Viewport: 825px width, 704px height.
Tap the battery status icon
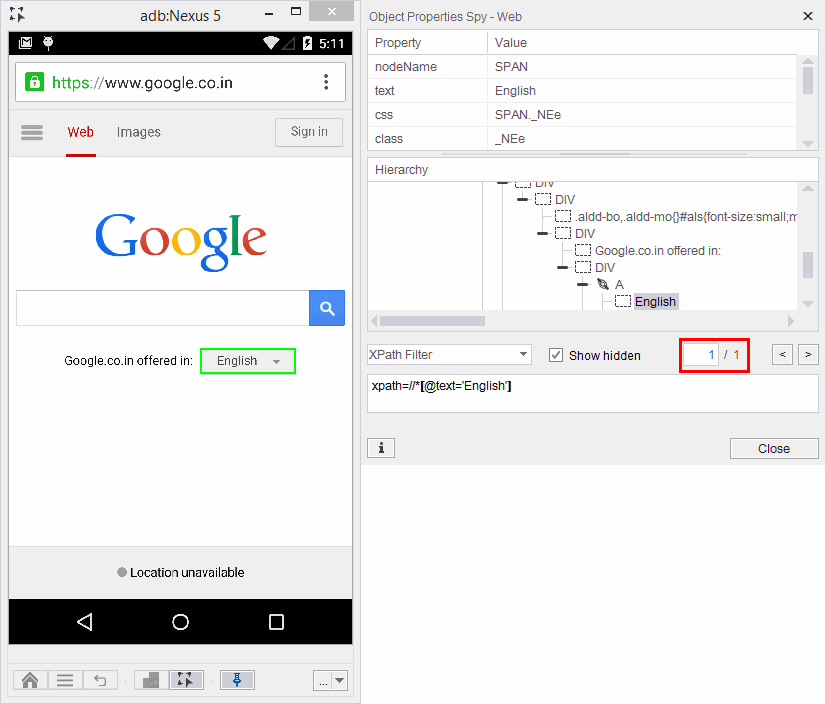click(308, 43)
